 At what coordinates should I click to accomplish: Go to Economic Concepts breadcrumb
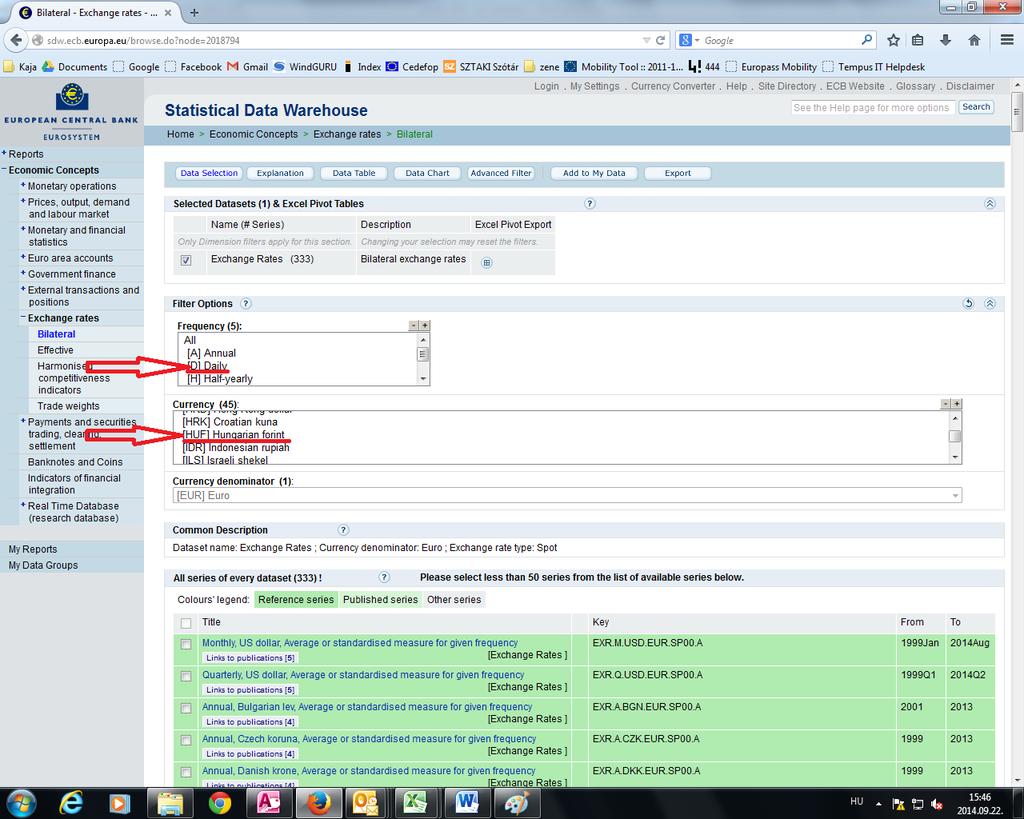(x=253, y=134)
